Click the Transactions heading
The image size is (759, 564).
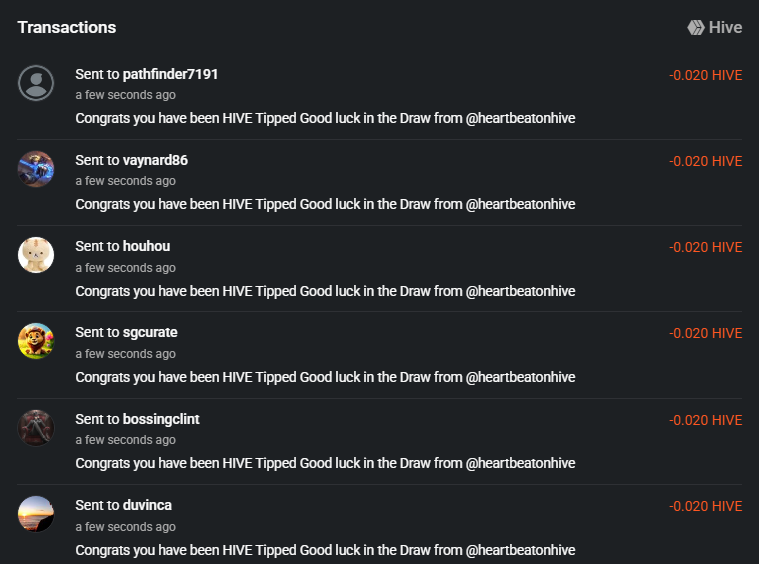[66, 28]
